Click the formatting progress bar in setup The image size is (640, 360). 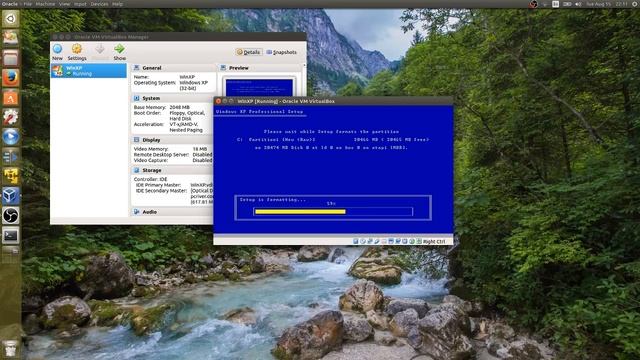coord(333,211)
